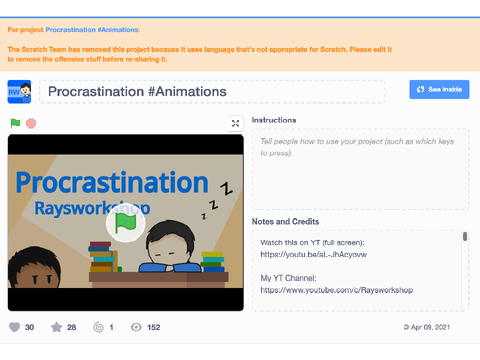Click the red stop sign button
The image size is (480, 360).
coord(31,123)
